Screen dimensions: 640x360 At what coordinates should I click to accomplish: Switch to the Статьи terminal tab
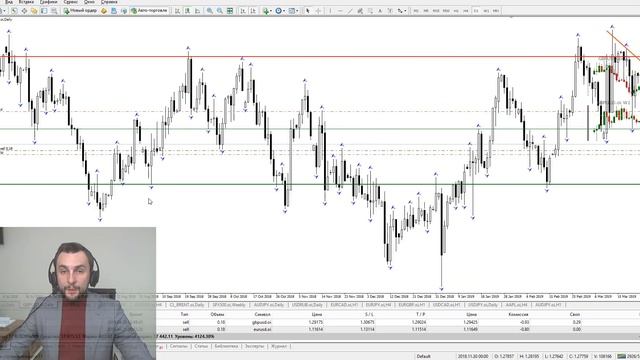(x=201, y=346)
